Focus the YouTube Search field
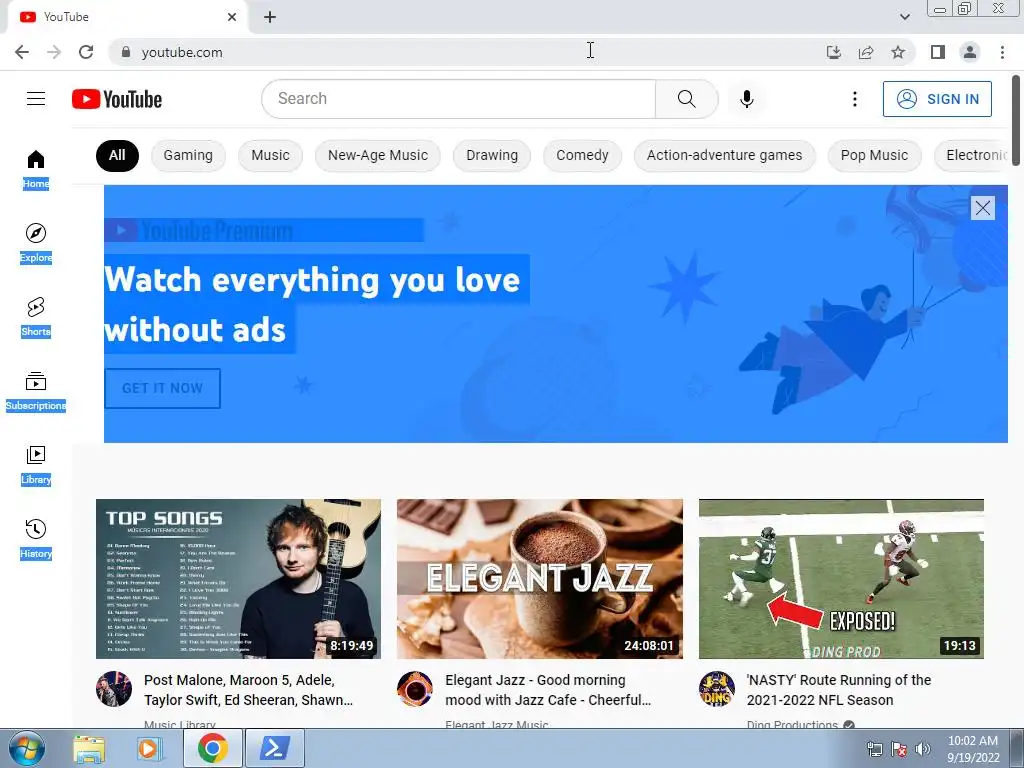Screen dimensions: 1024x768 tap(458, 99)
